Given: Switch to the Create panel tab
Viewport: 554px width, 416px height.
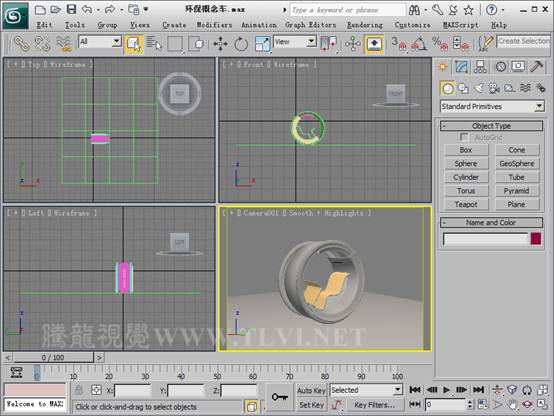Looking at the screenshot, I should point(443,66).
